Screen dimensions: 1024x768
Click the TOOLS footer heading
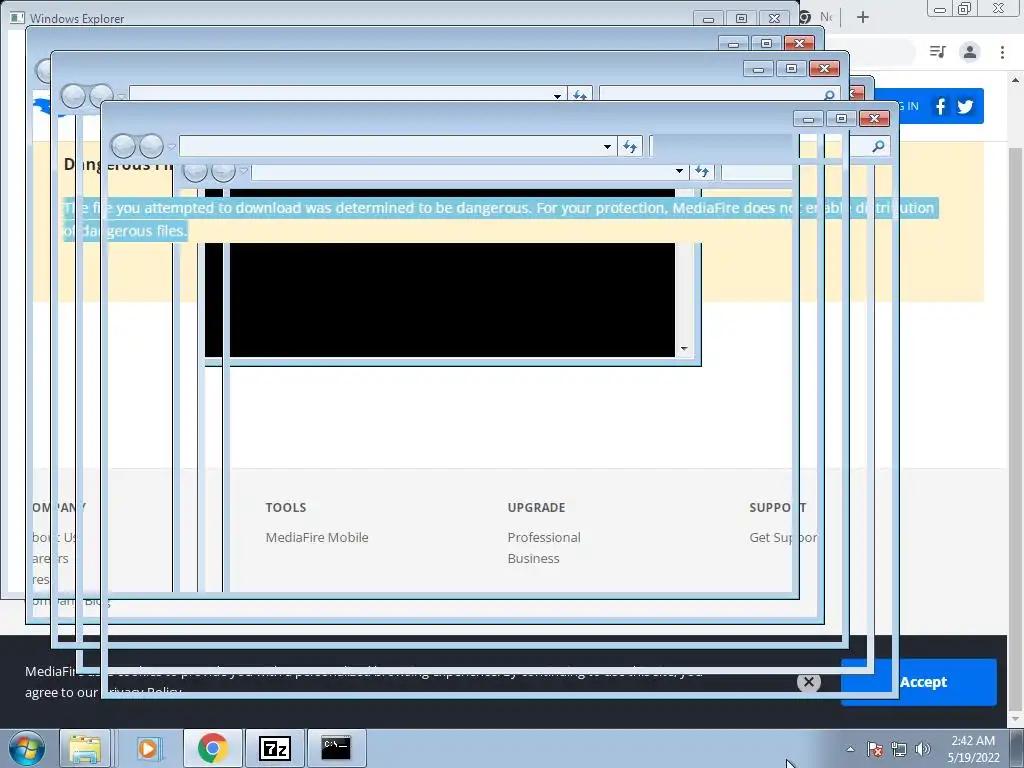pyautogui.click(x=285, y=507)
